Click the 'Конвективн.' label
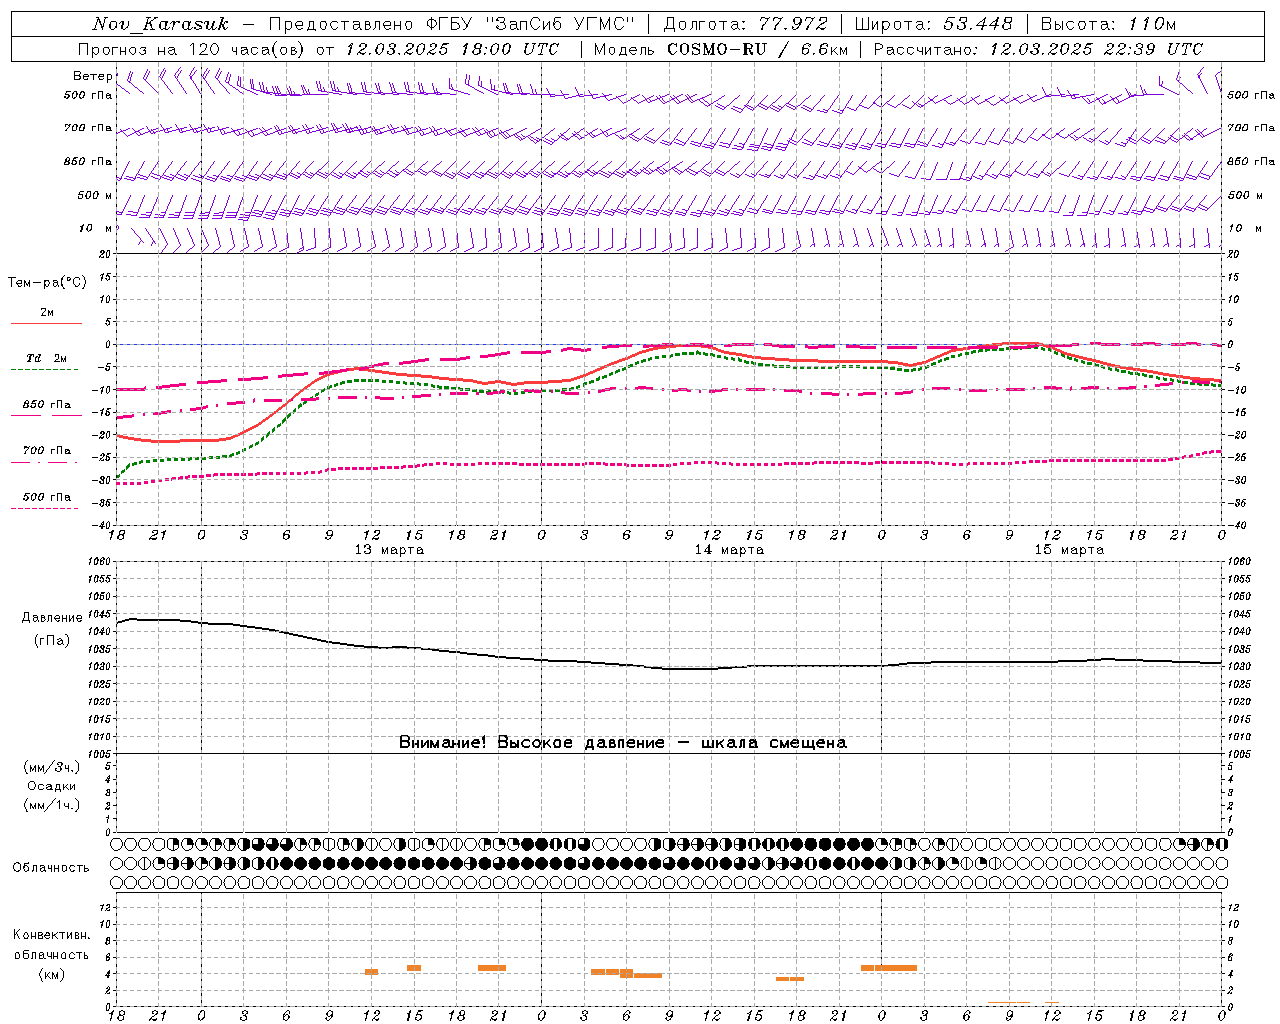Image resolution: width=1280 pixels, height=1024 pixels. tap(52, 935)
